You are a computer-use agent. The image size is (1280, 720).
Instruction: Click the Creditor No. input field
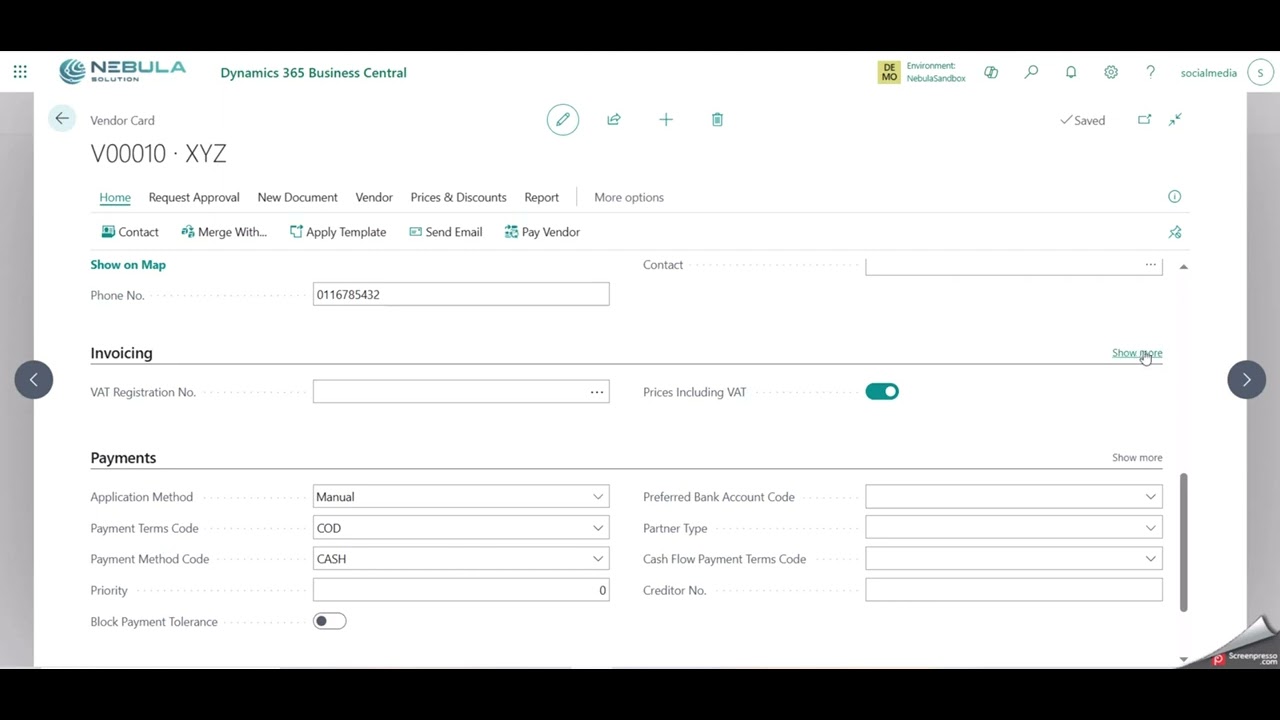click(1014, 590)
